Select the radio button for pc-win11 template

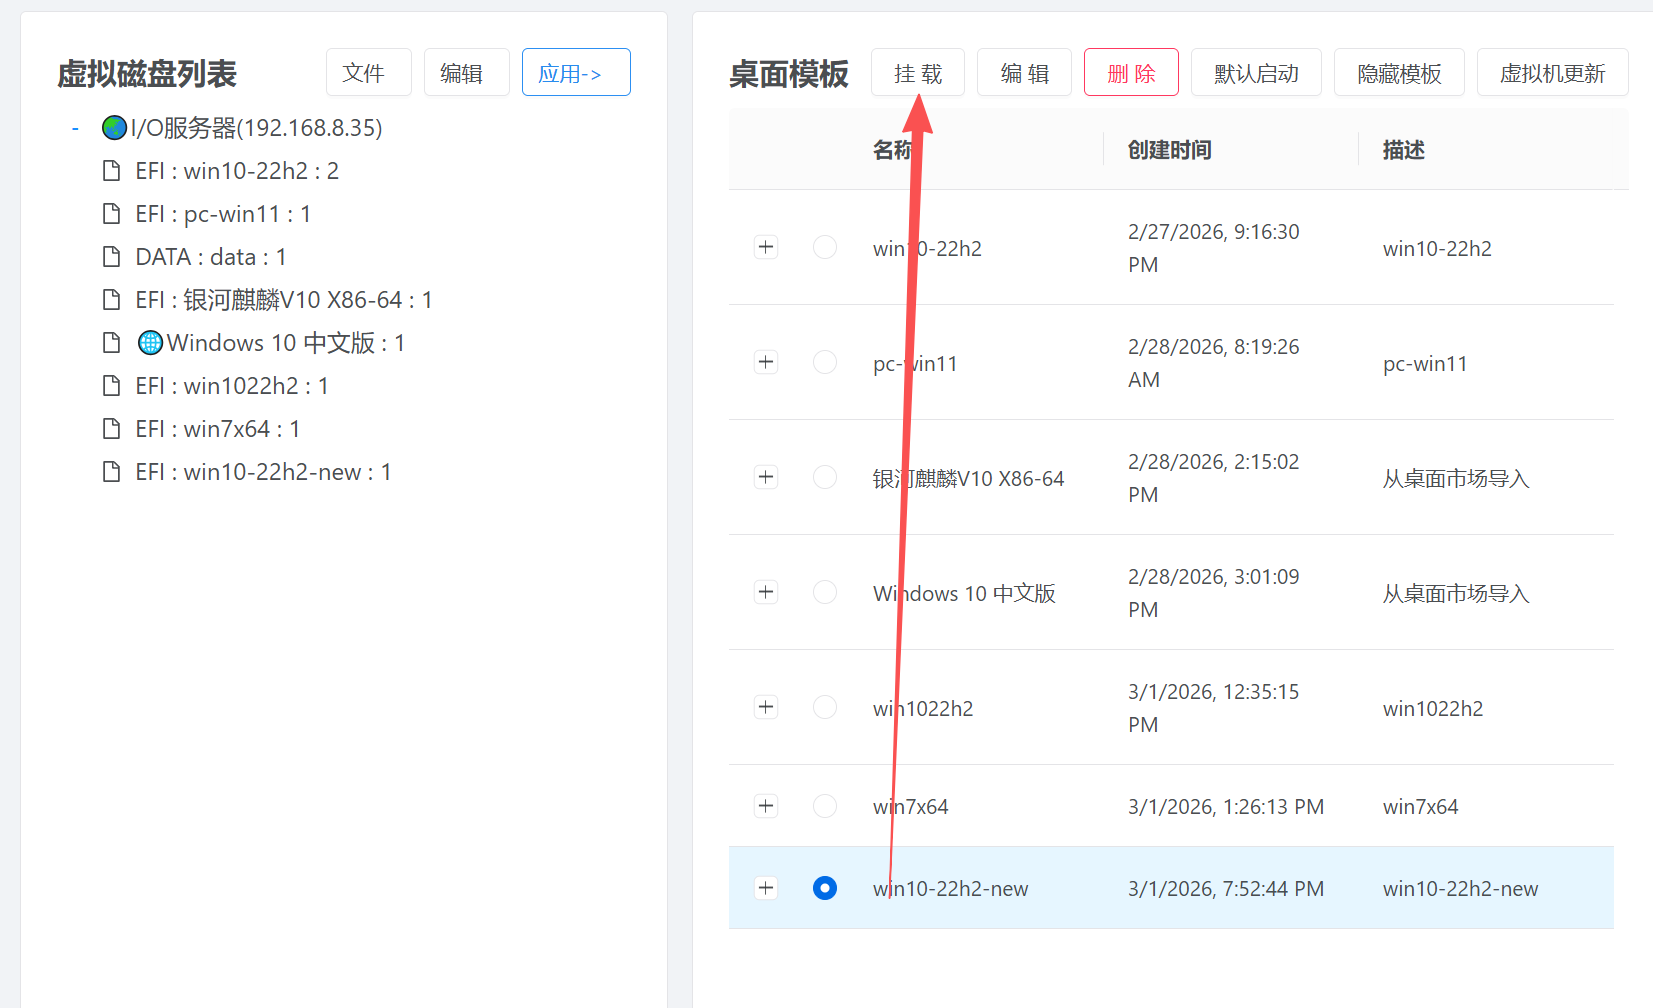coord(825,362)
